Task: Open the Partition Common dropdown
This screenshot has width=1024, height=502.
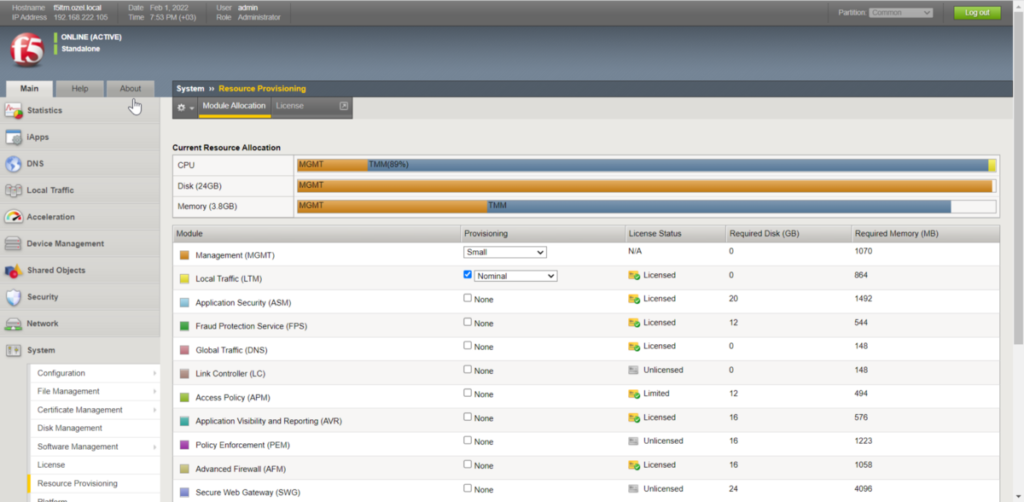Action: [901, 12]
